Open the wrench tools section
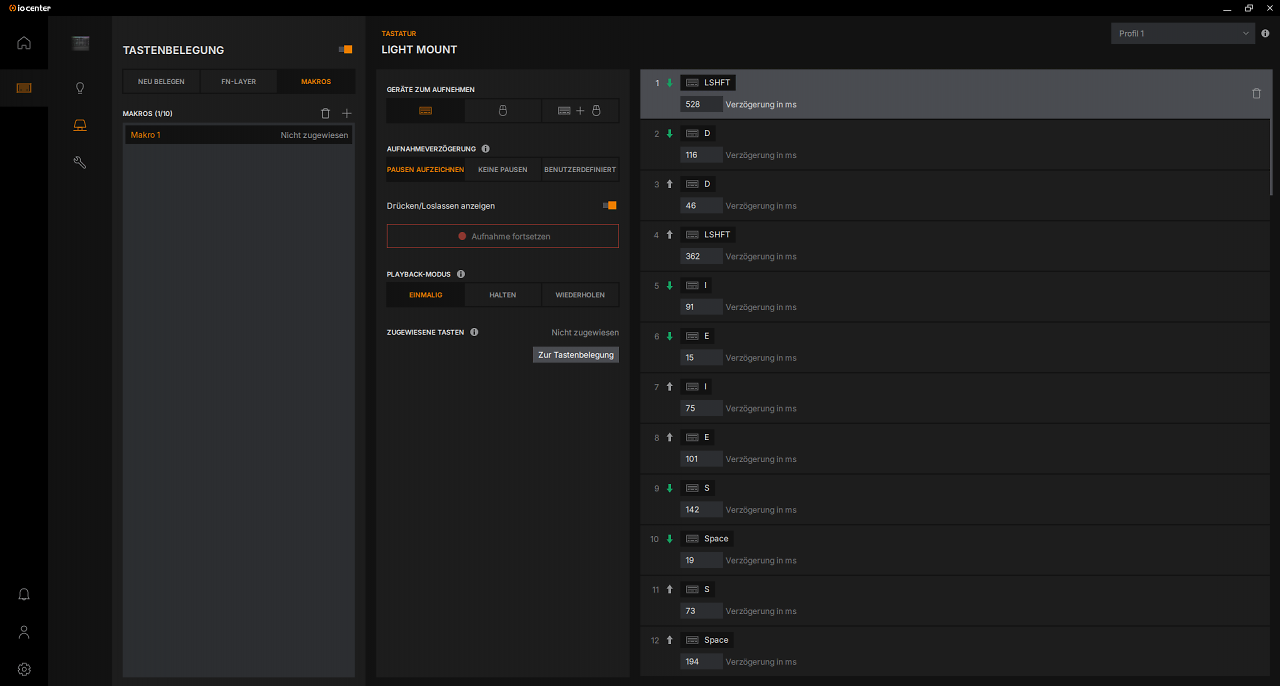Screen dimensions: 1280x686 80,162
